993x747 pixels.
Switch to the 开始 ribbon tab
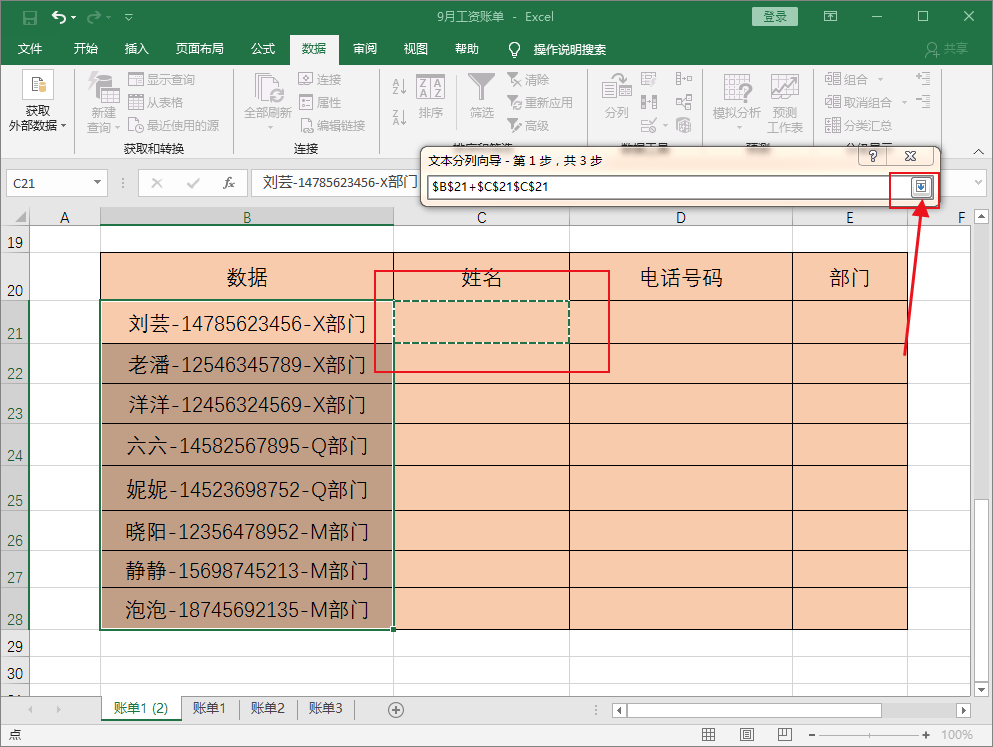coord(85,49)
